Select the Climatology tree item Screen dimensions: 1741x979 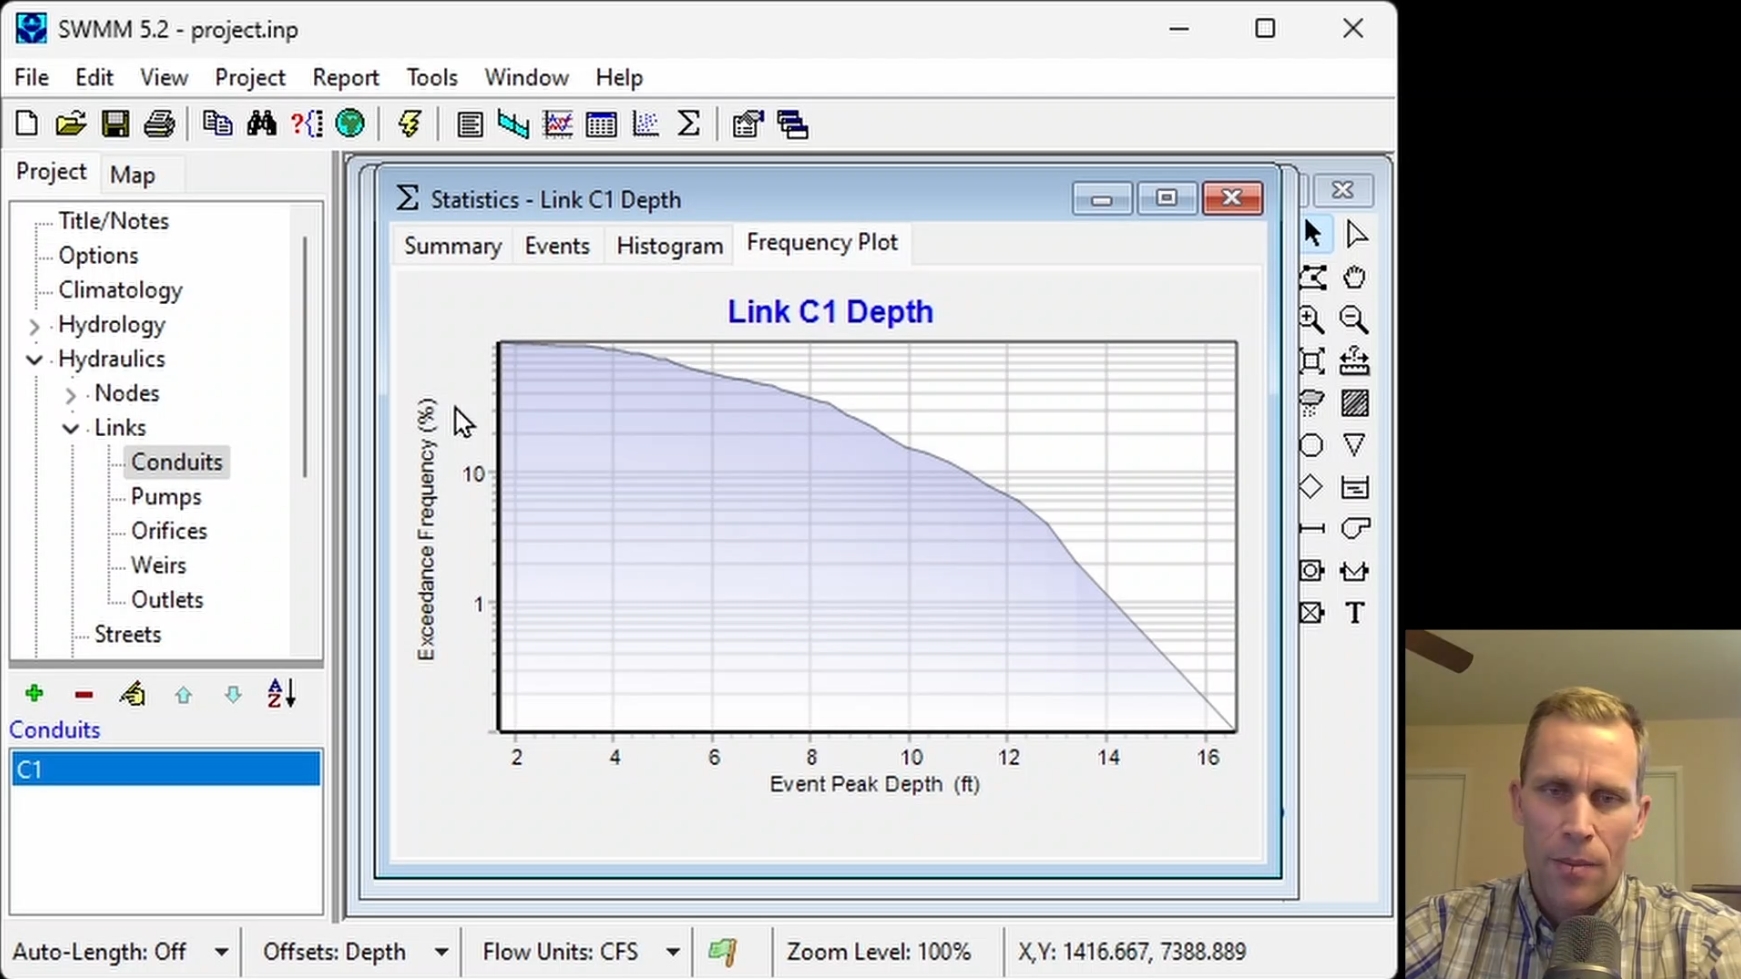point(120,290)
